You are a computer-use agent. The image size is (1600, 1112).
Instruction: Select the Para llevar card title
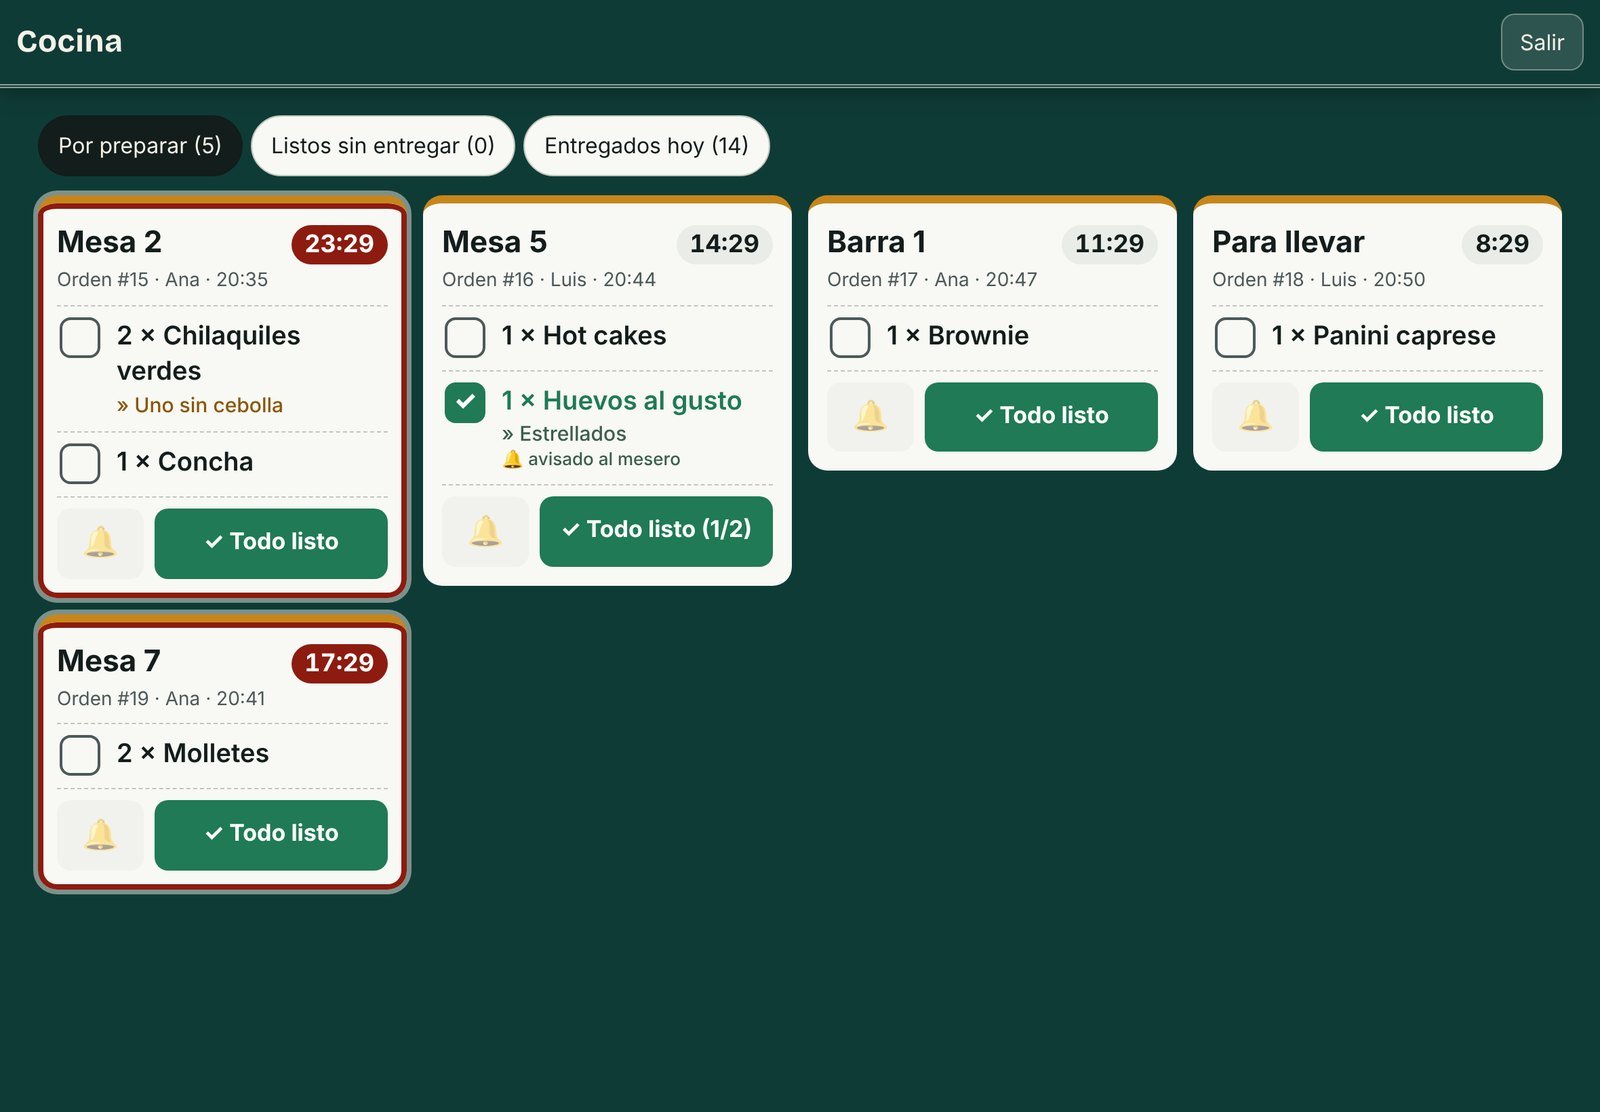click(1288, 242)
